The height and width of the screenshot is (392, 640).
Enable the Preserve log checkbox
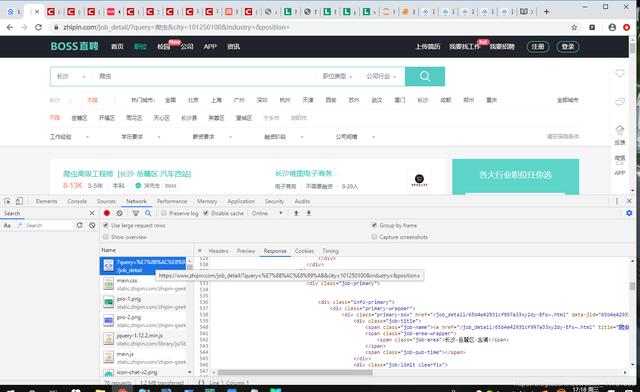[164, 213]
